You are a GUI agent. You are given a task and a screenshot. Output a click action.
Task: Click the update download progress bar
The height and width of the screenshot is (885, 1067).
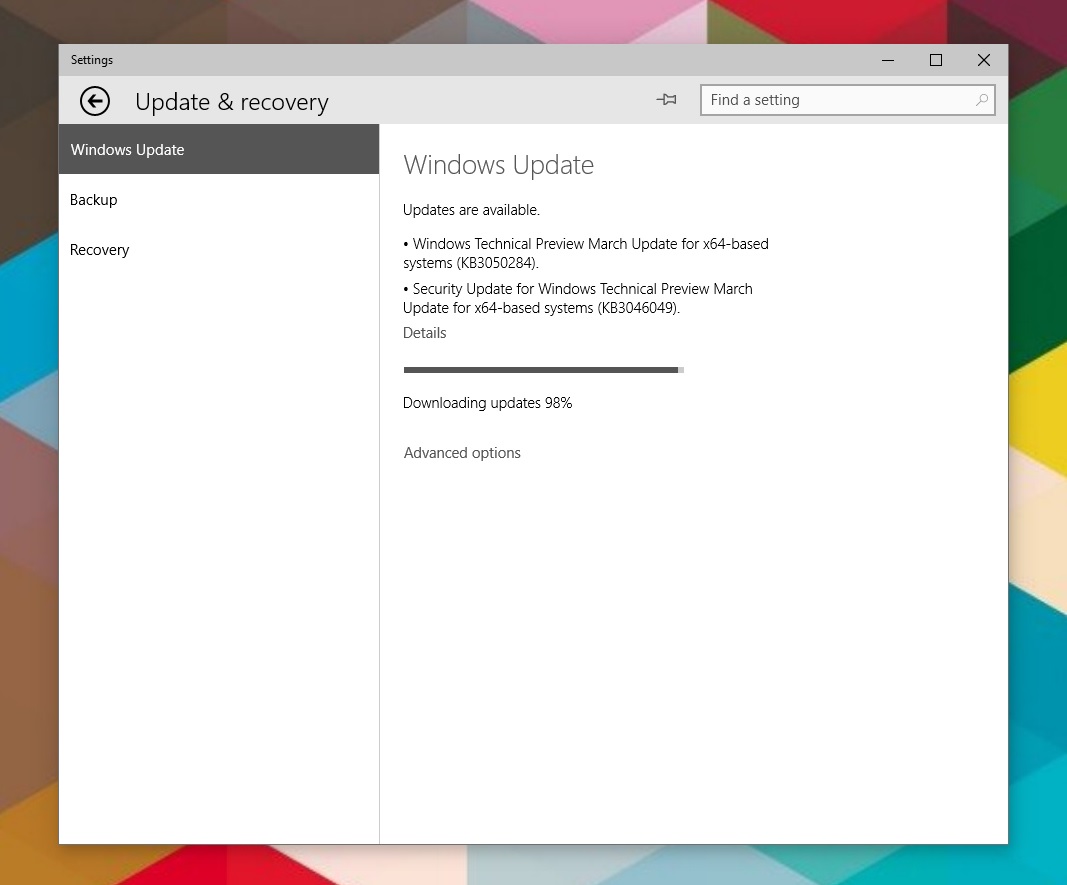544,370
